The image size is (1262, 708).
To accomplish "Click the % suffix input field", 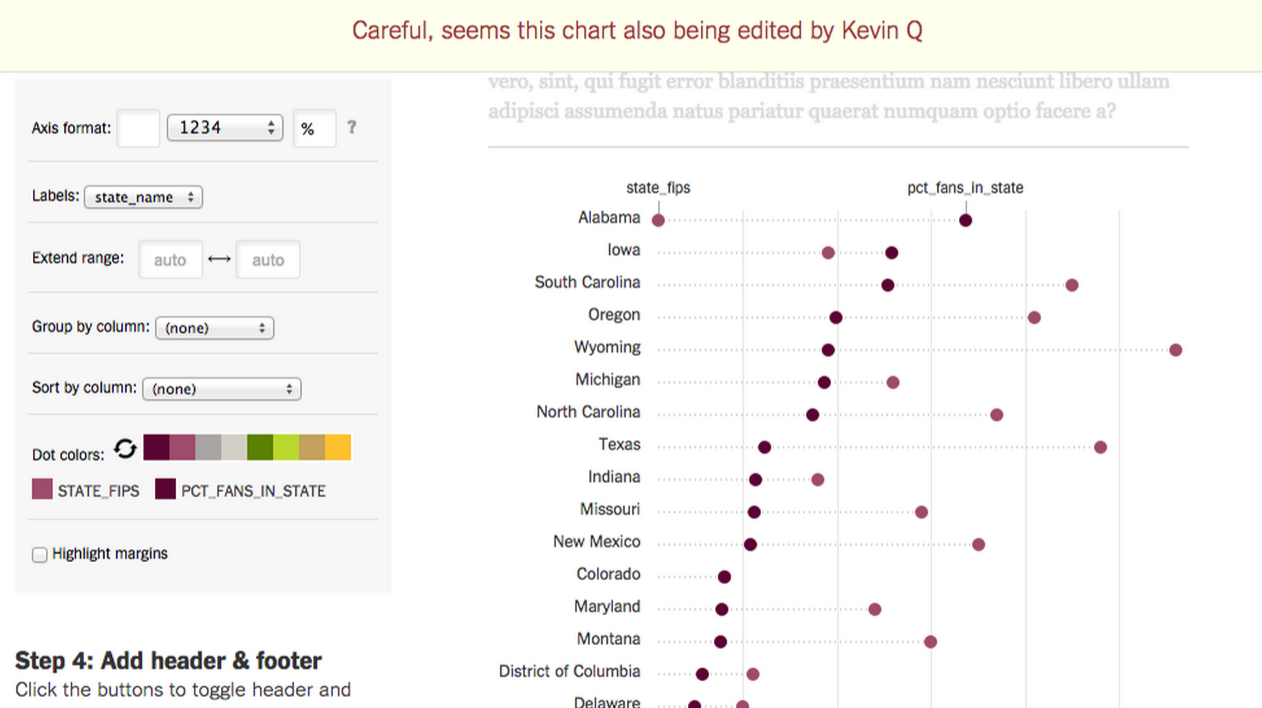I will [314, 129].
